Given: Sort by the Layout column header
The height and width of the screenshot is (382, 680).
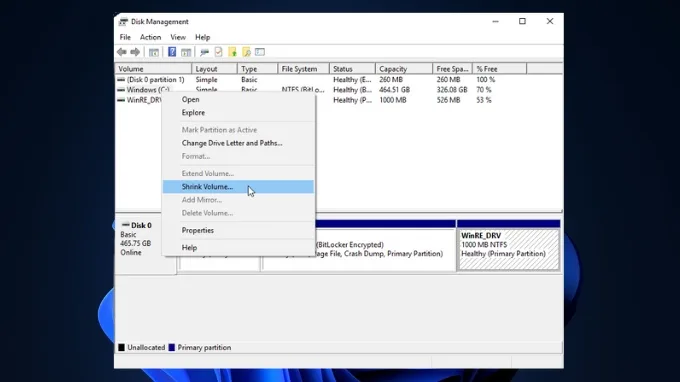Looking at the screenshot, I should [214, 69].
